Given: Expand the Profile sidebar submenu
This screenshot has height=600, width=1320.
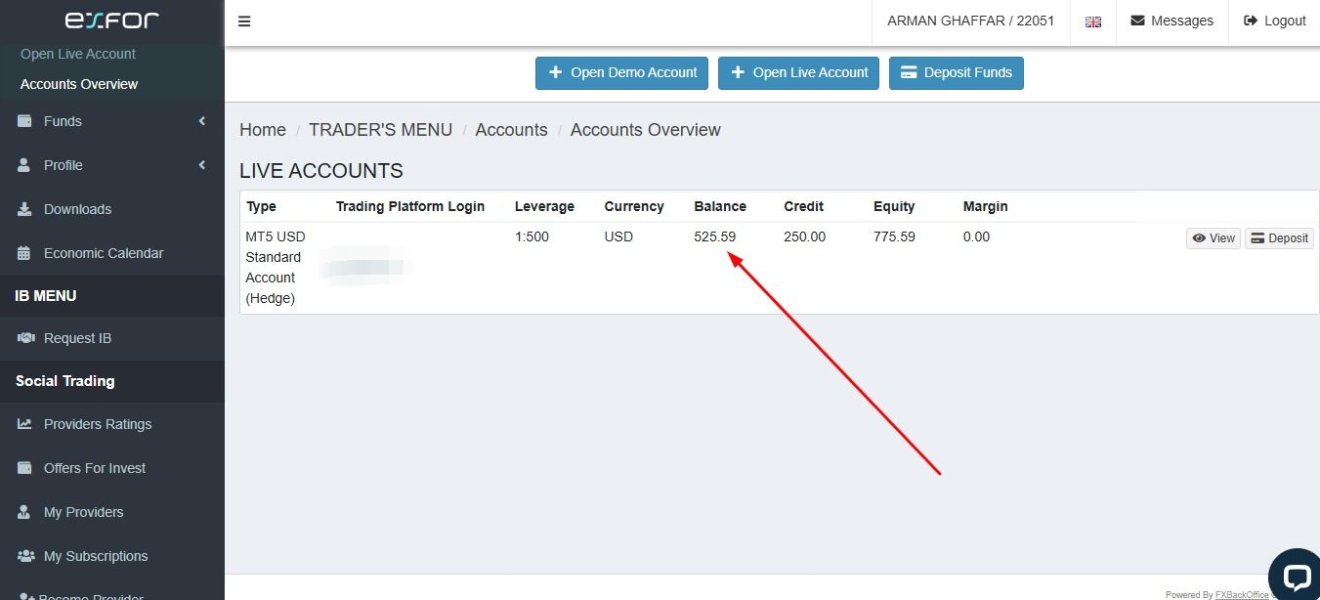Looking at the screenshot, I should tap(112, 165).
